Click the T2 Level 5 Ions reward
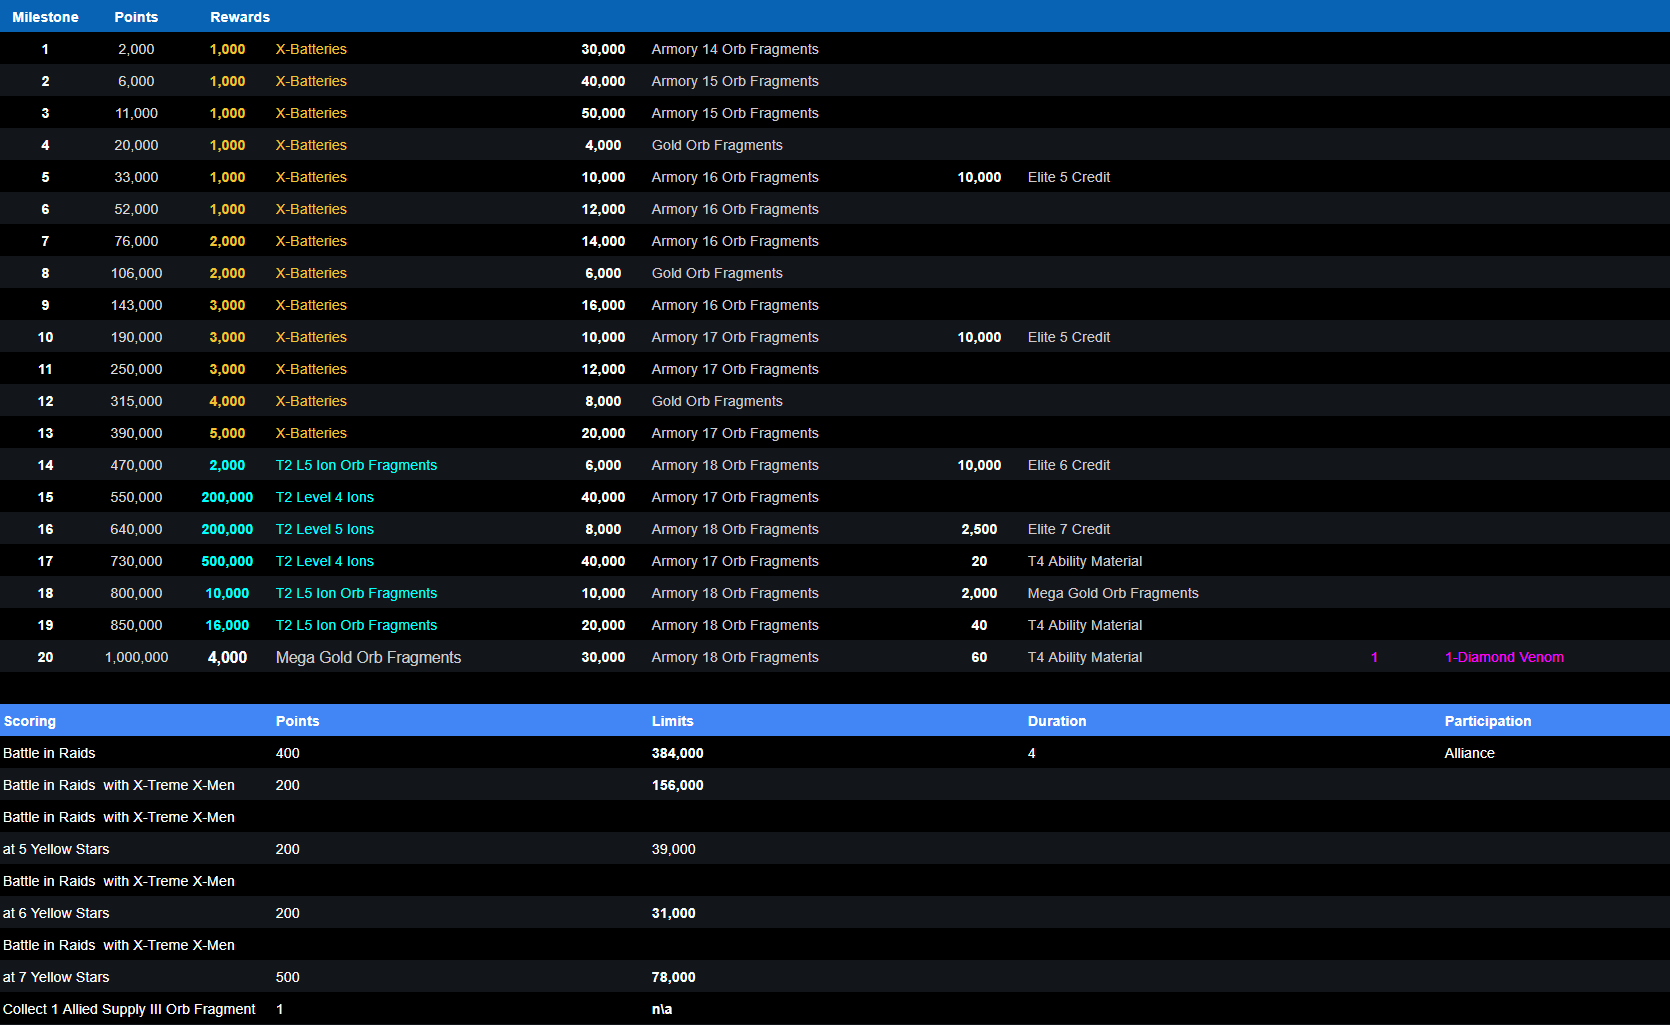Screen dimensions: 1670x1025 coord(324,529)
